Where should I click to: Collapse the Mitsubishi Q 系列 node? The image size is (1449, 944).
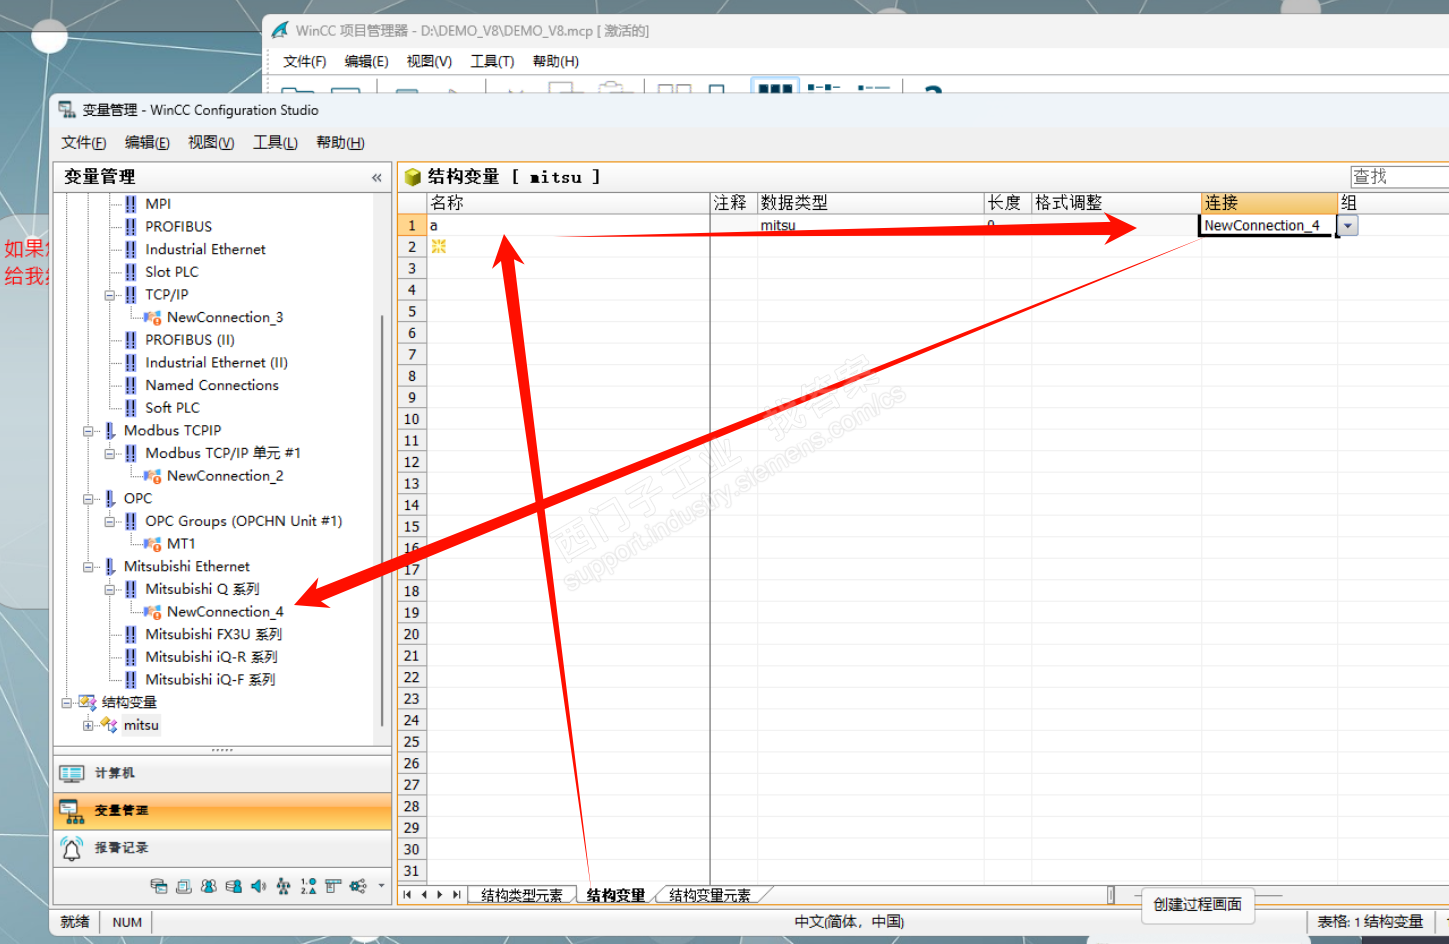pyautogui.click(x=110, y=589)
